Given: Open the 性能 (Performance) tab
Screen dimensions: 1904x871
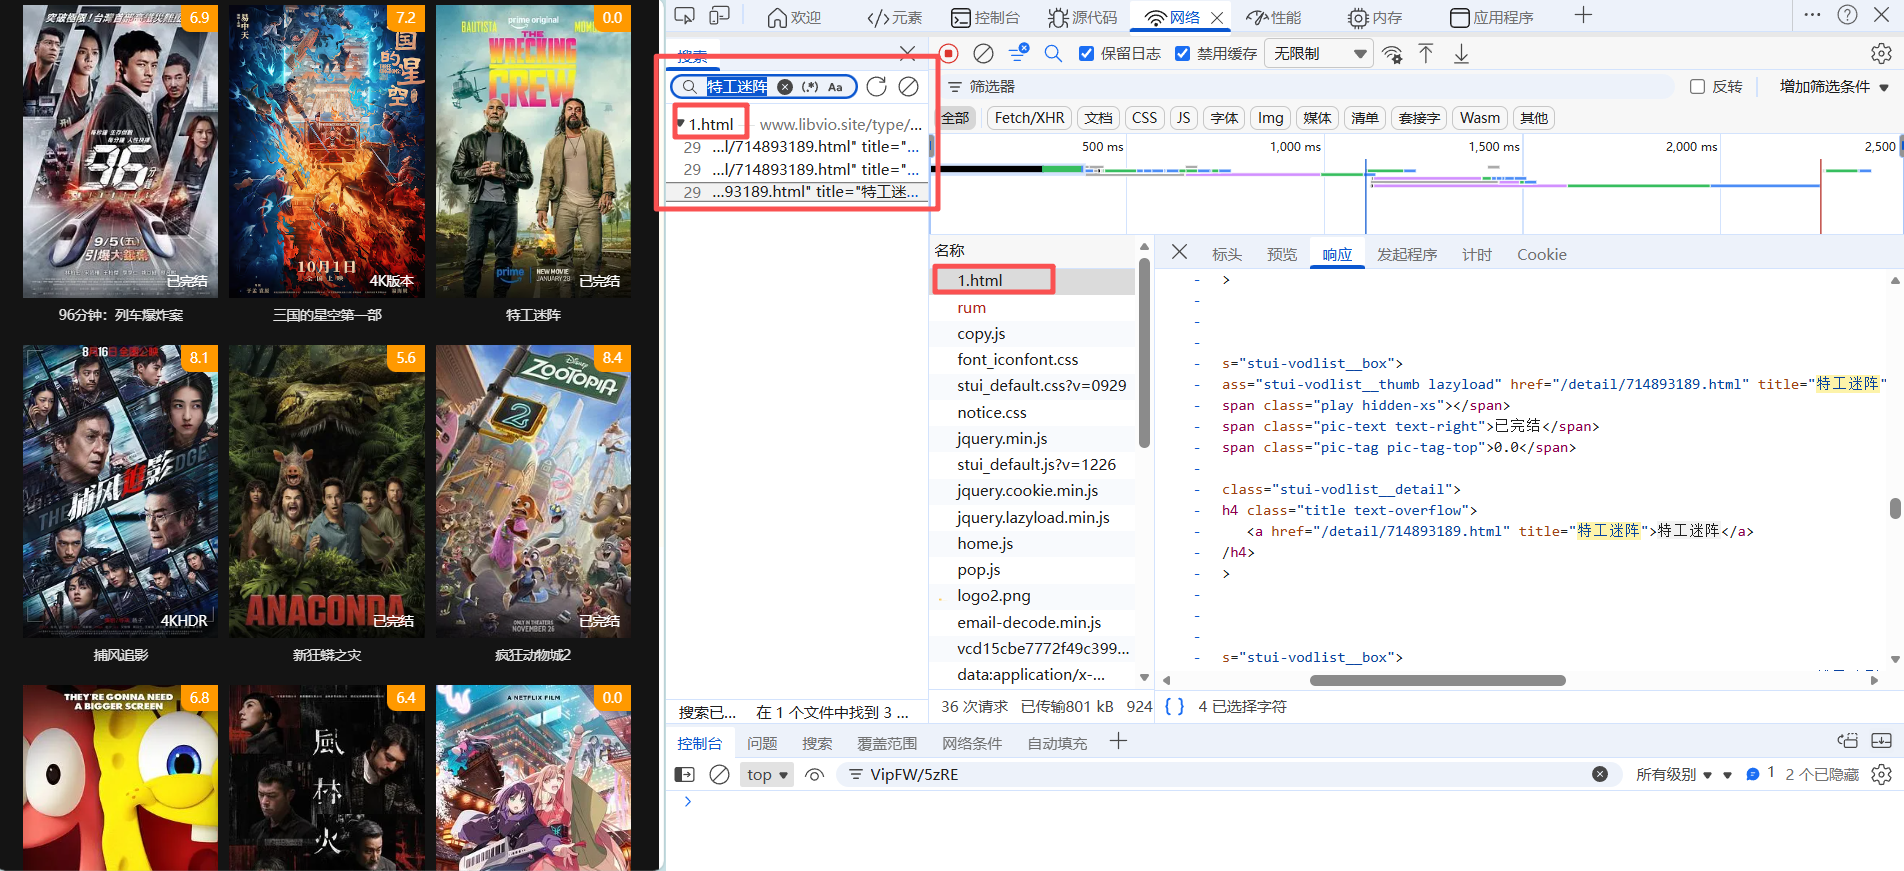Looking at the screenshot, I should click(1274, 17).
